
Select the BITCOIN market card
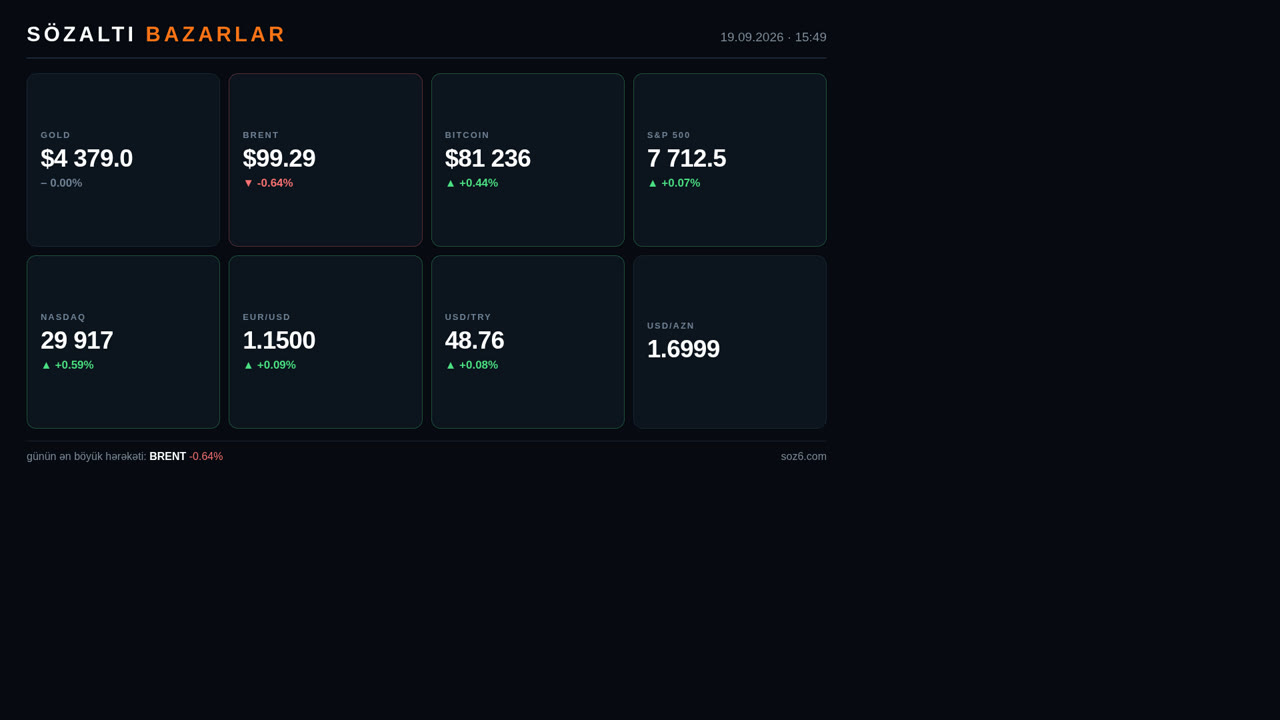(x=528, y=160)
